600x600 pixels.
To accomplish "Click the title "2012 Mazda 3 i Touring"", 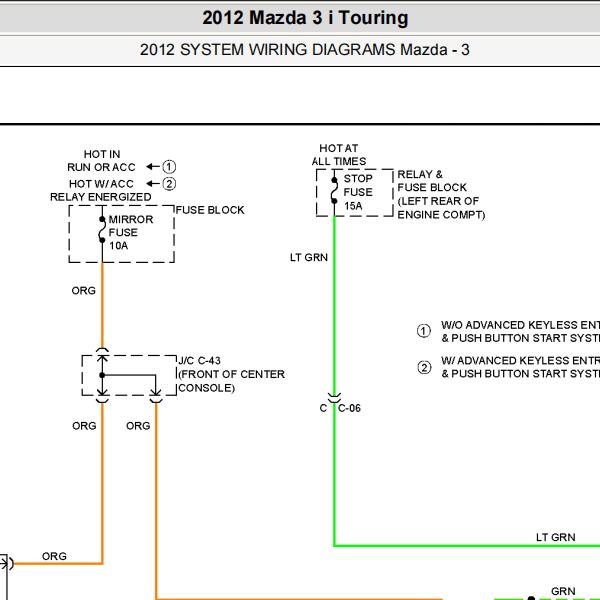I will tap(305, 18).
